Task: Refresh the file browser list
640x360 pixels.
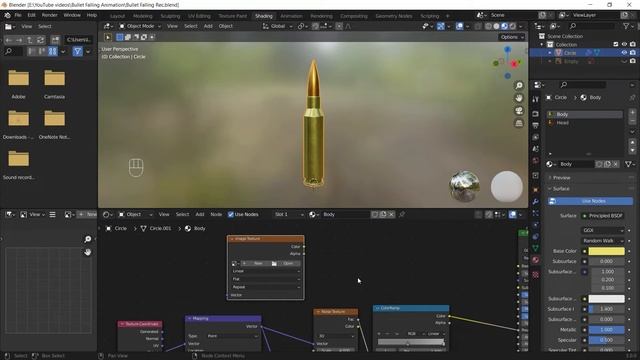Action: point(40,40)
